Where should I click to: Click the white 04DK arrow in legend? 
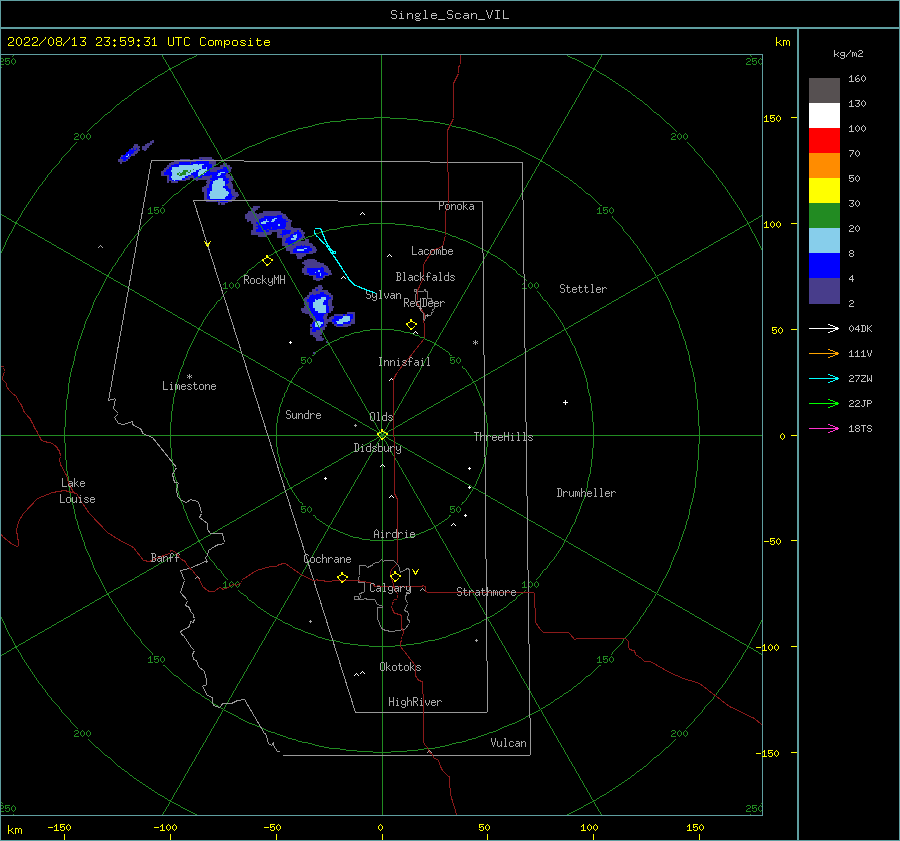pos(824,328)
